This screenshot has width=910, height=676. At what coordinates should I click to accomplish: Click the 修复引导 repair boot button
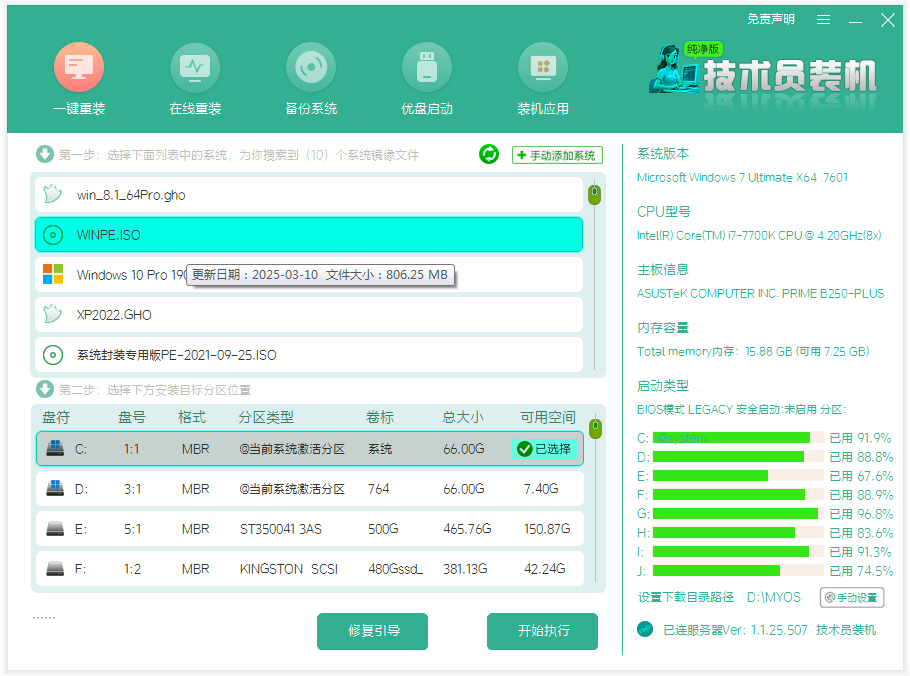click(372, 631)
